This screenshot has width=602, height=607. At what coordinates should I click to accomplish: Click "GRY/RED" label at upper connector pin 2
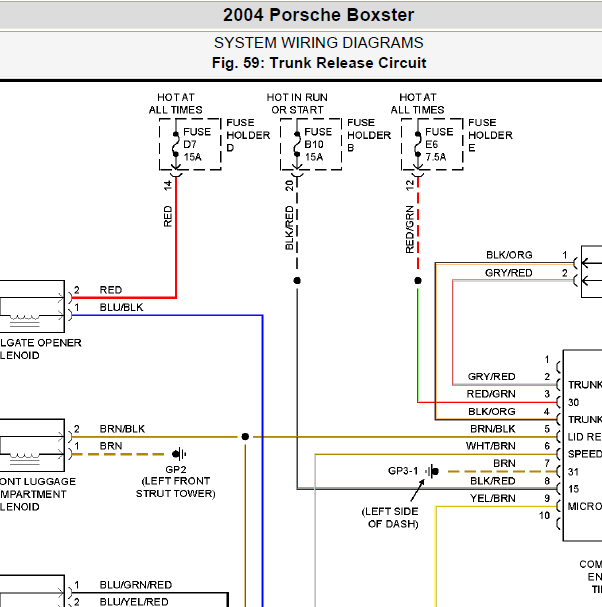509,273
